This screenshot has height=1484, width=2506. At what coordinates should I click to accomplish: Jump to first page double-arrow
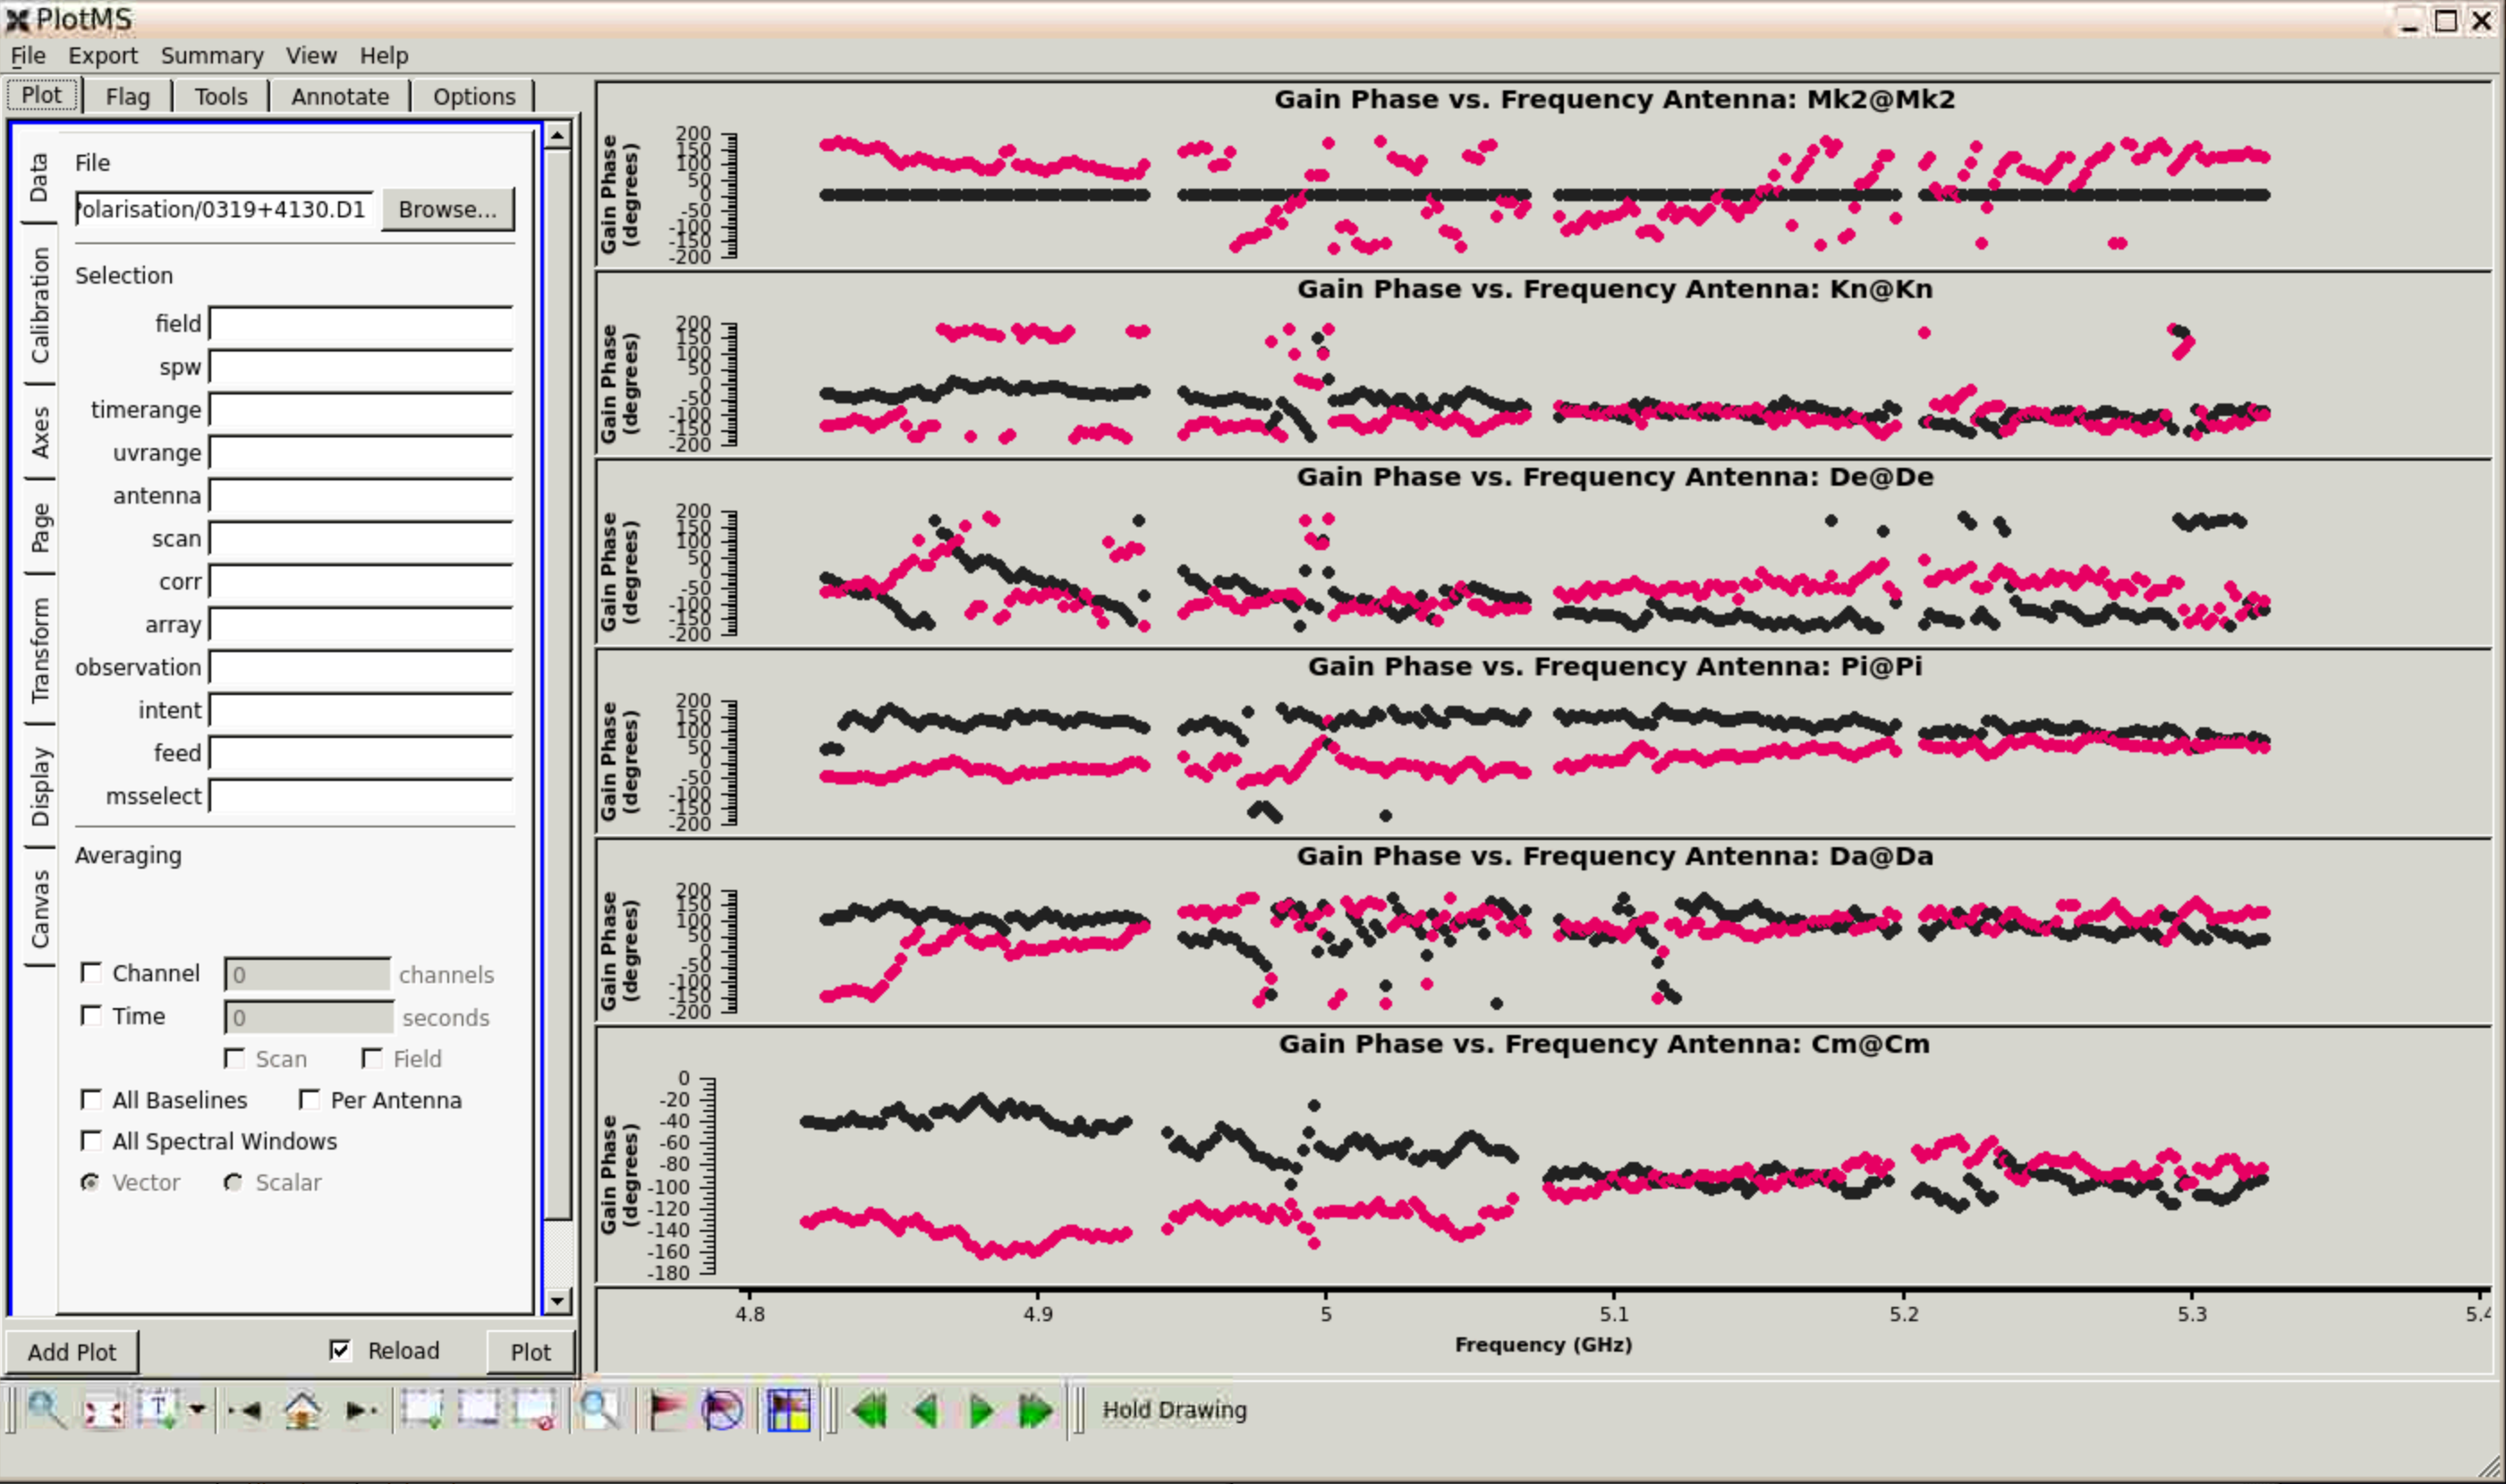click(869, 1410)
